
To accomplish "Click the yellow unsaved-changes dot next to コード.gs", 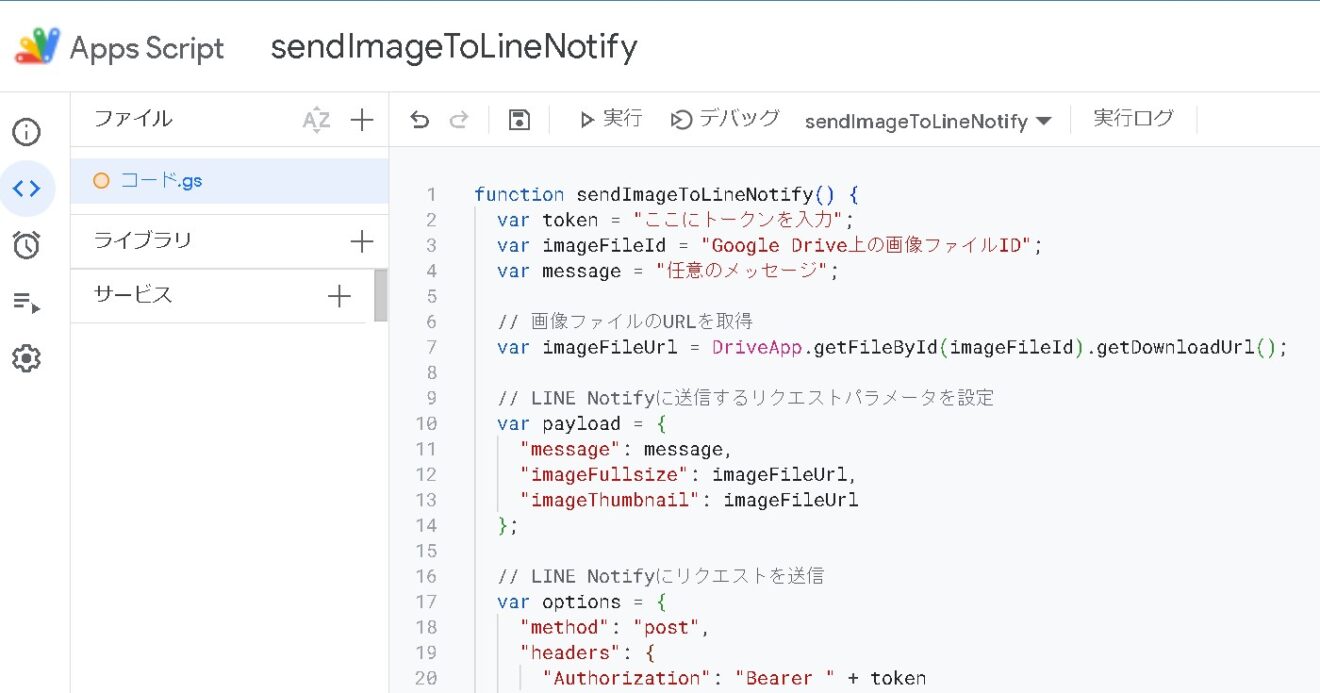I will 101,180.
